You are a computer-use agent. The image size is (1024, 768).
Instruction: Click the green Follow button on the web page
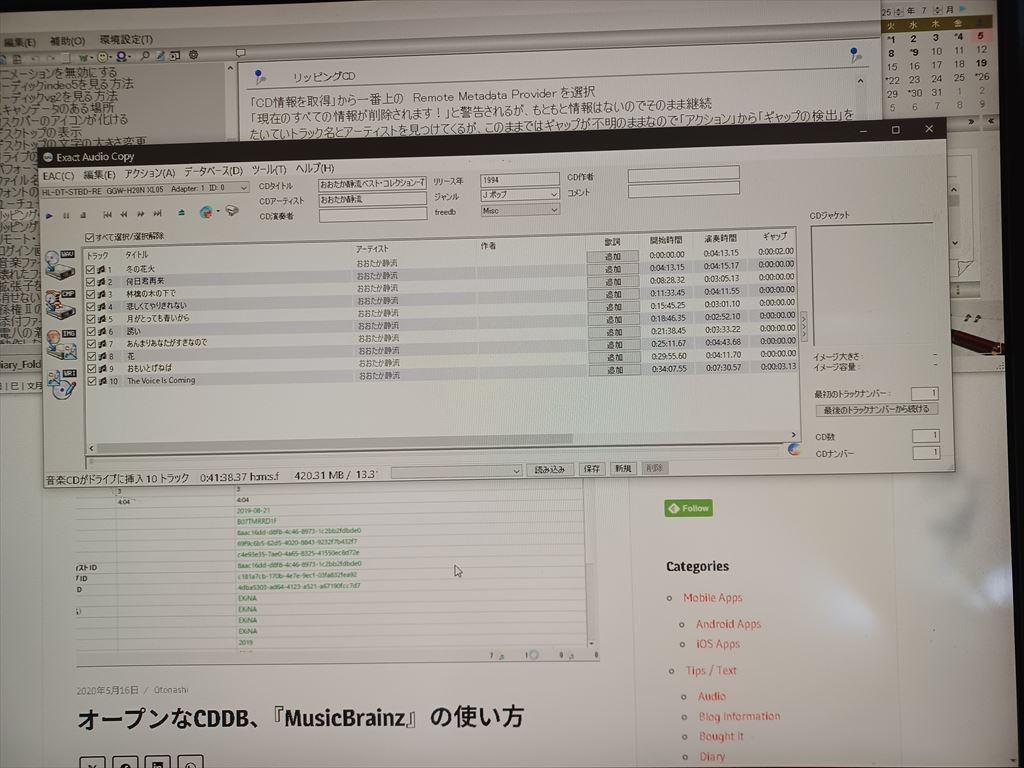[x=688, y=508]
